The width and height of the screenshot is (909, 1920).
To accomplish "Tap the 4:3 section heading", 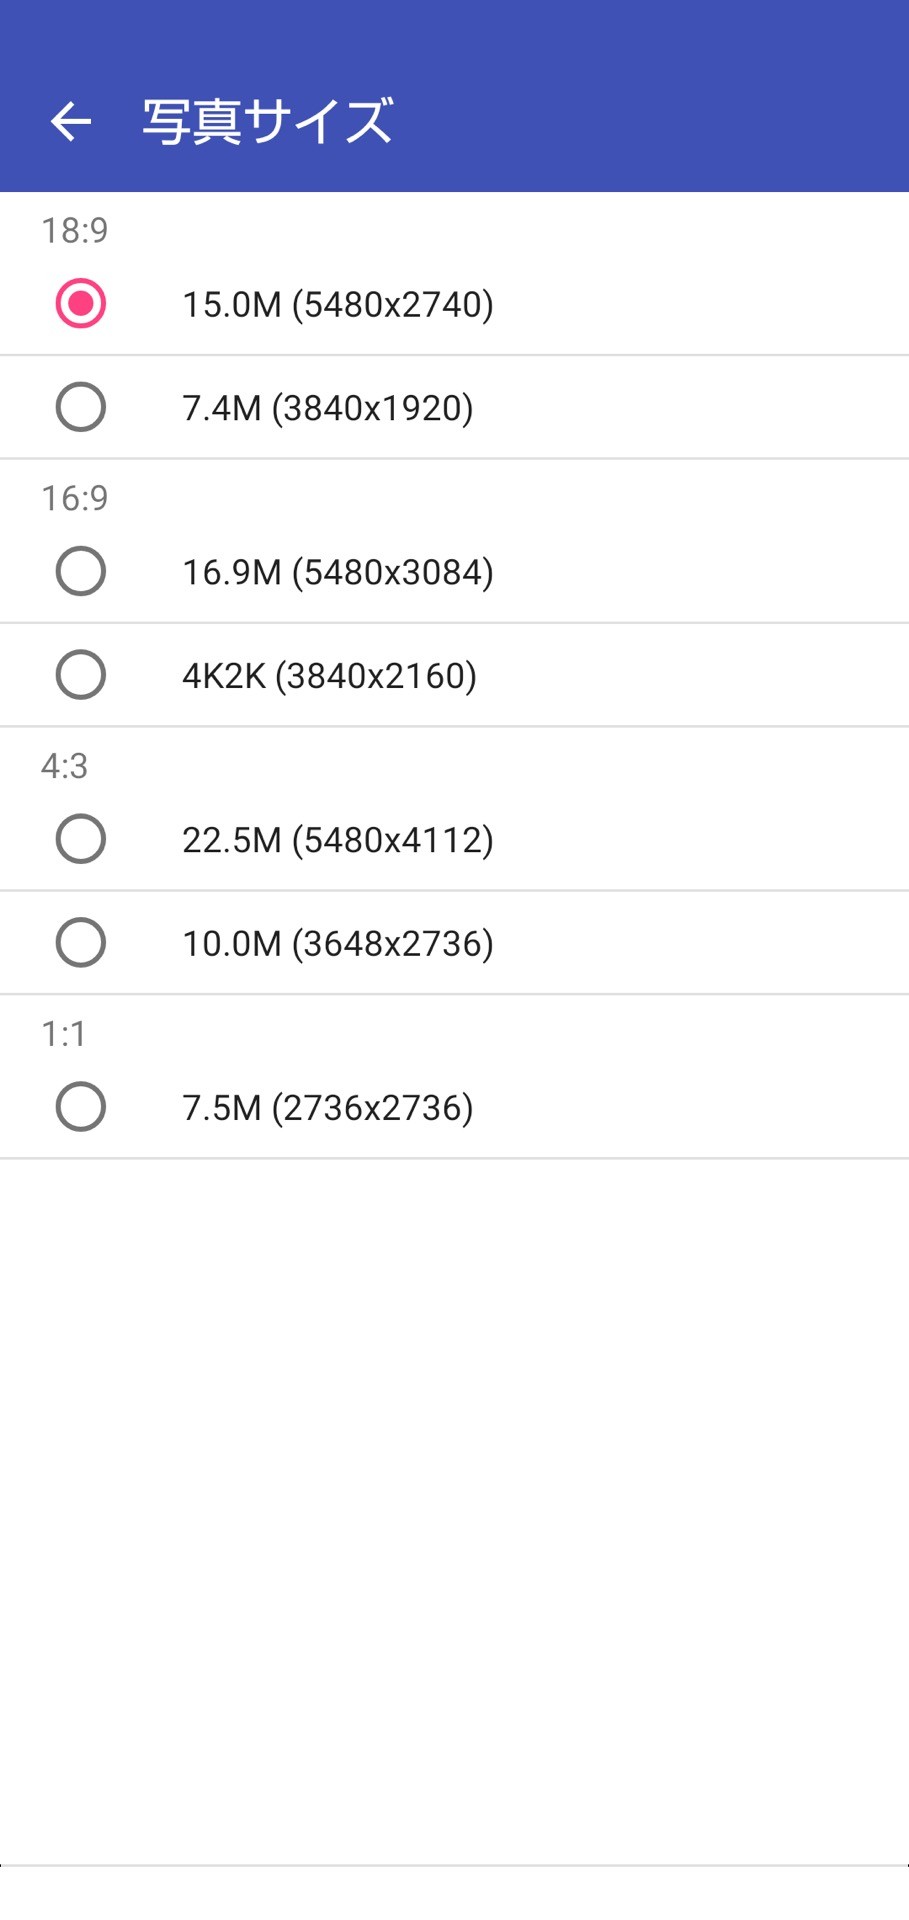I will 64,766.
